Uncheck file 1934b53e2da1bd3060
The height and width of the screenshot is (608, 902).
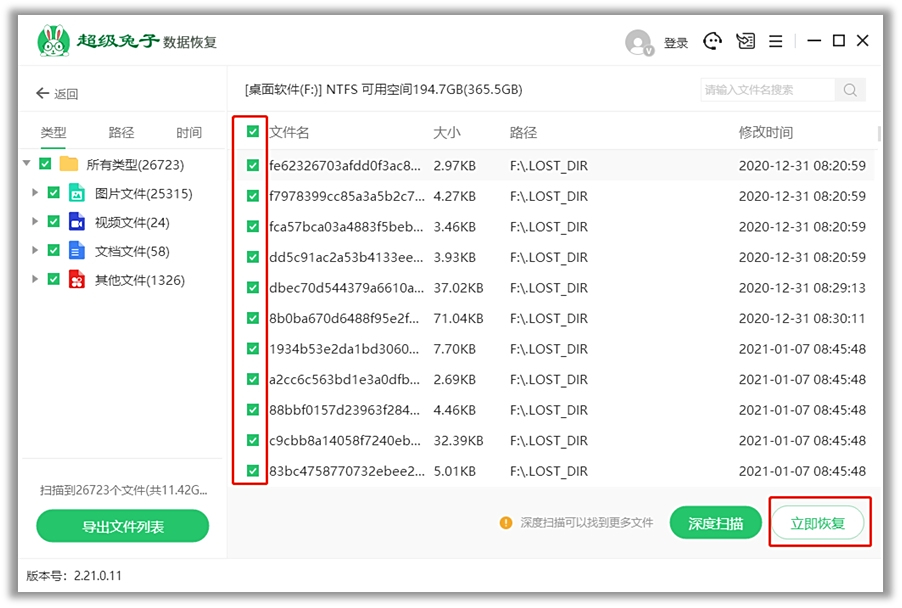[x=253, y=349]
